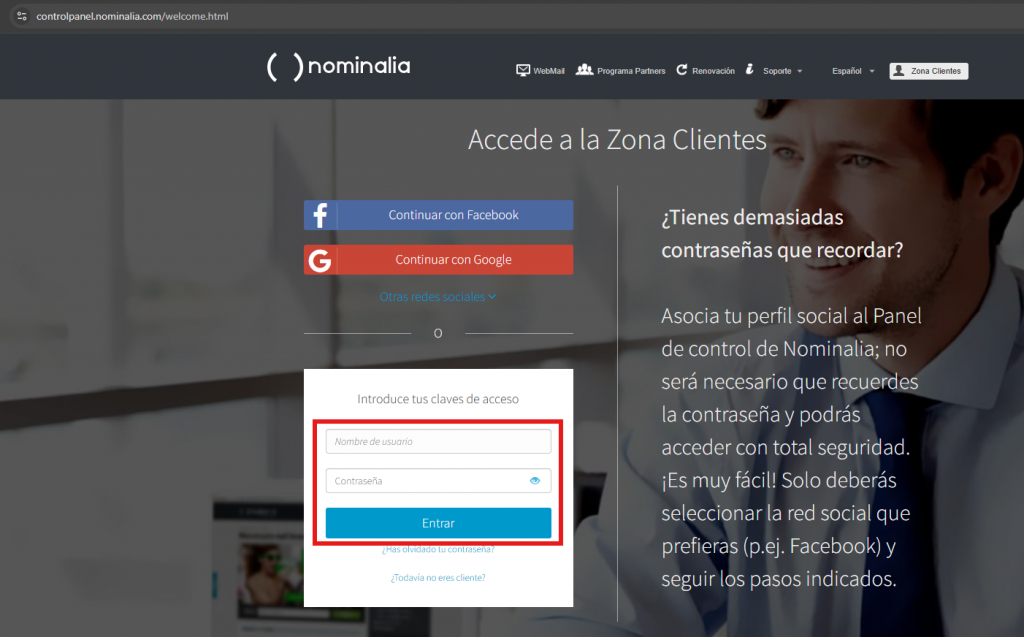Open the Español language dropdown
This screenshot has height=637, width=1024.
pyautogui.click(x=853, y=71)
